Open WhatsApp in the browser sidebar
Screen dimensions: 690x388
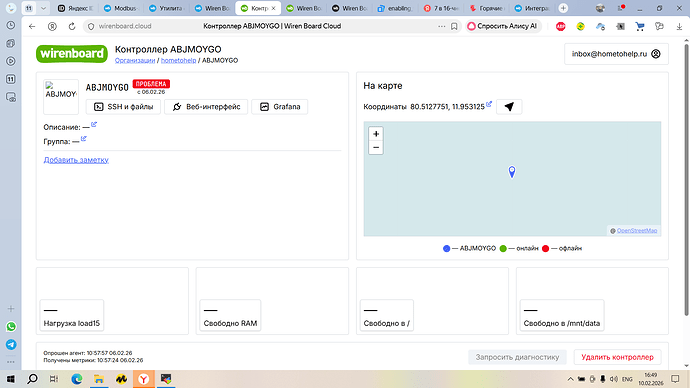tap(11, 326)
